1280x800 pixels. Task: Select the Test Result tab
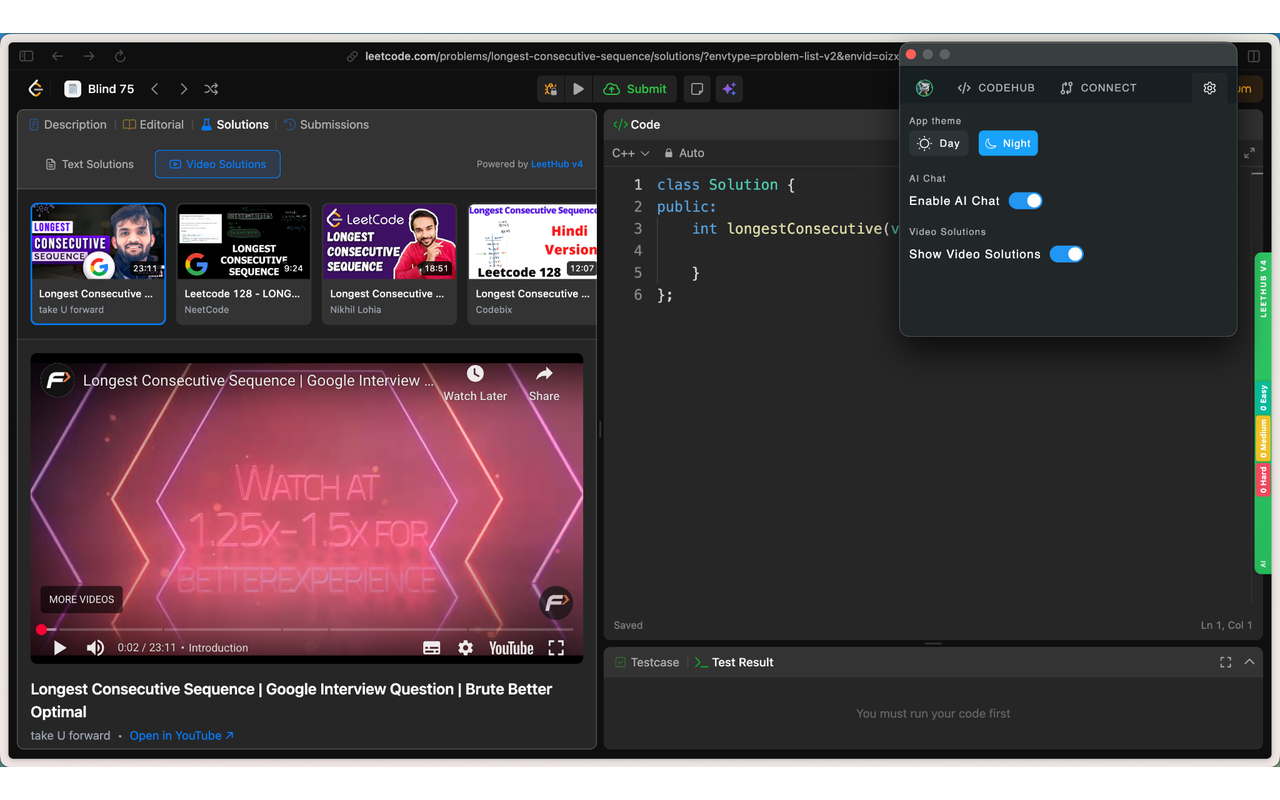pos(734,662)
